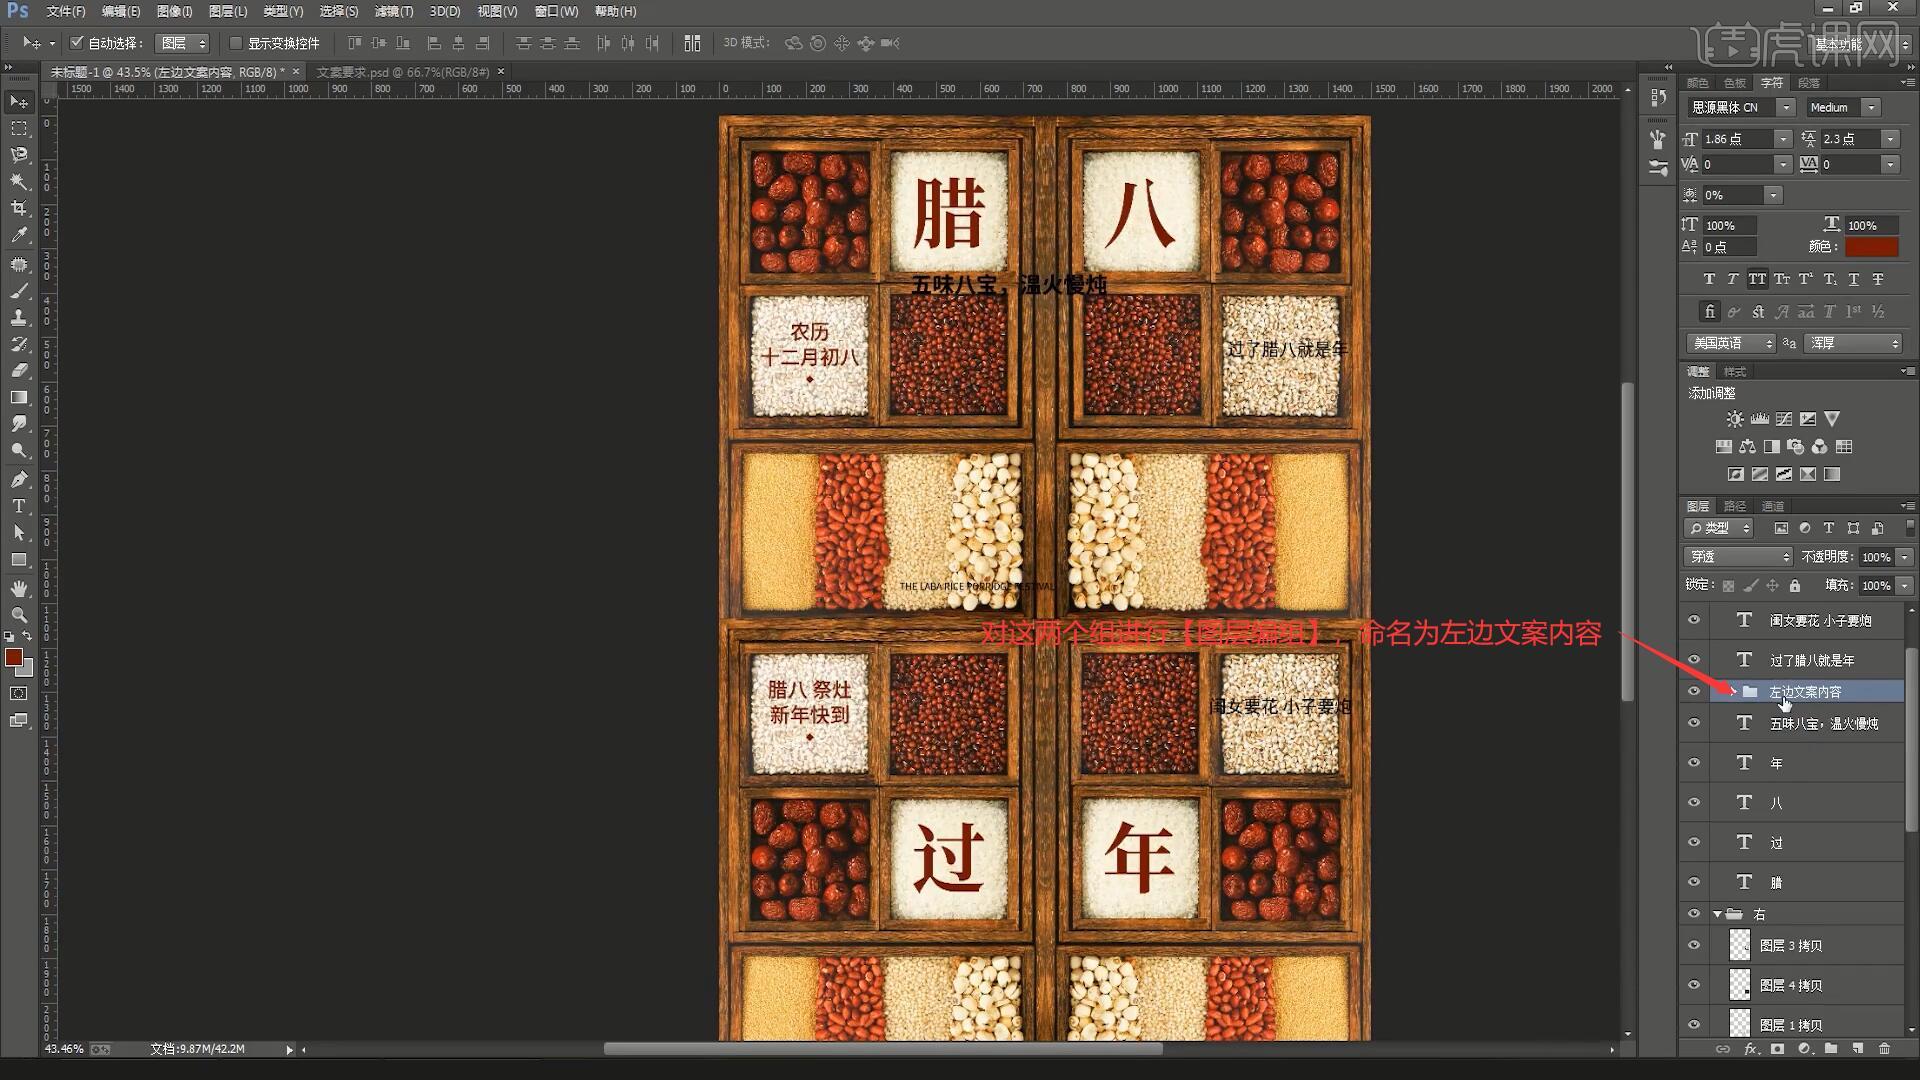
Task: Pick the Zoom tool in toolbox
Action: 19,614
